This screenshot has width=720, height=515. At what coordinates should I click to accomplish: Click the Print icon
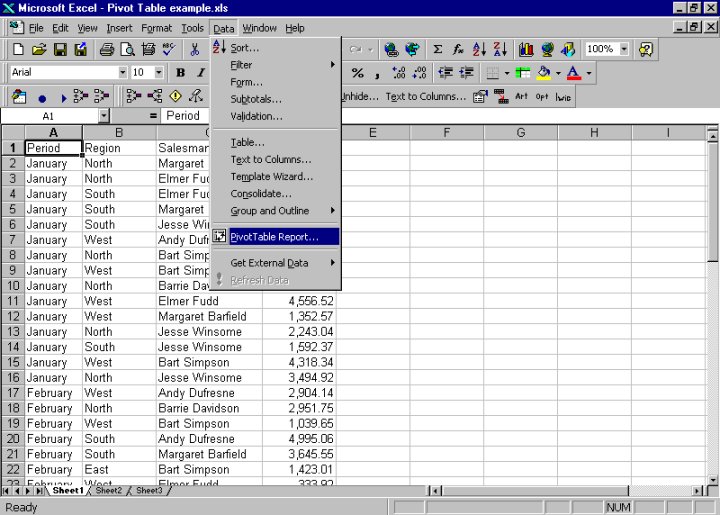click(107, 49)
